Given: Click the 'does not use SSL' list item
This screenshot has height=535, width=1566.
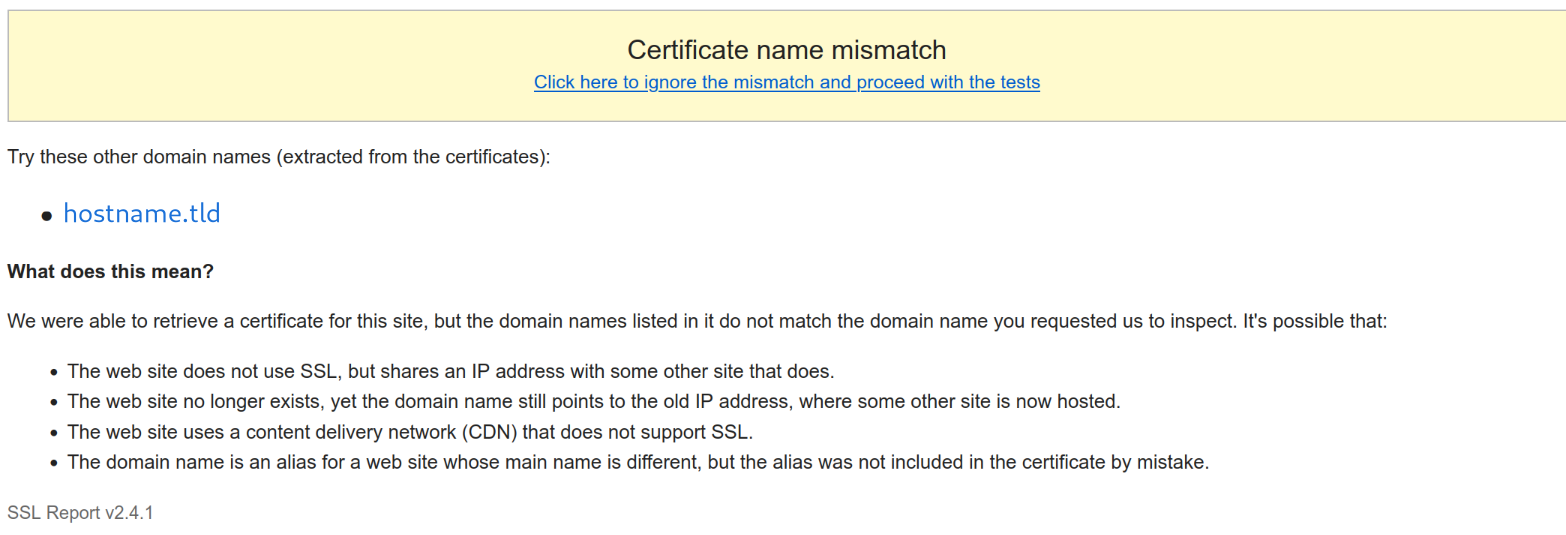Looking at the screenshot, I should coord(450,371).
